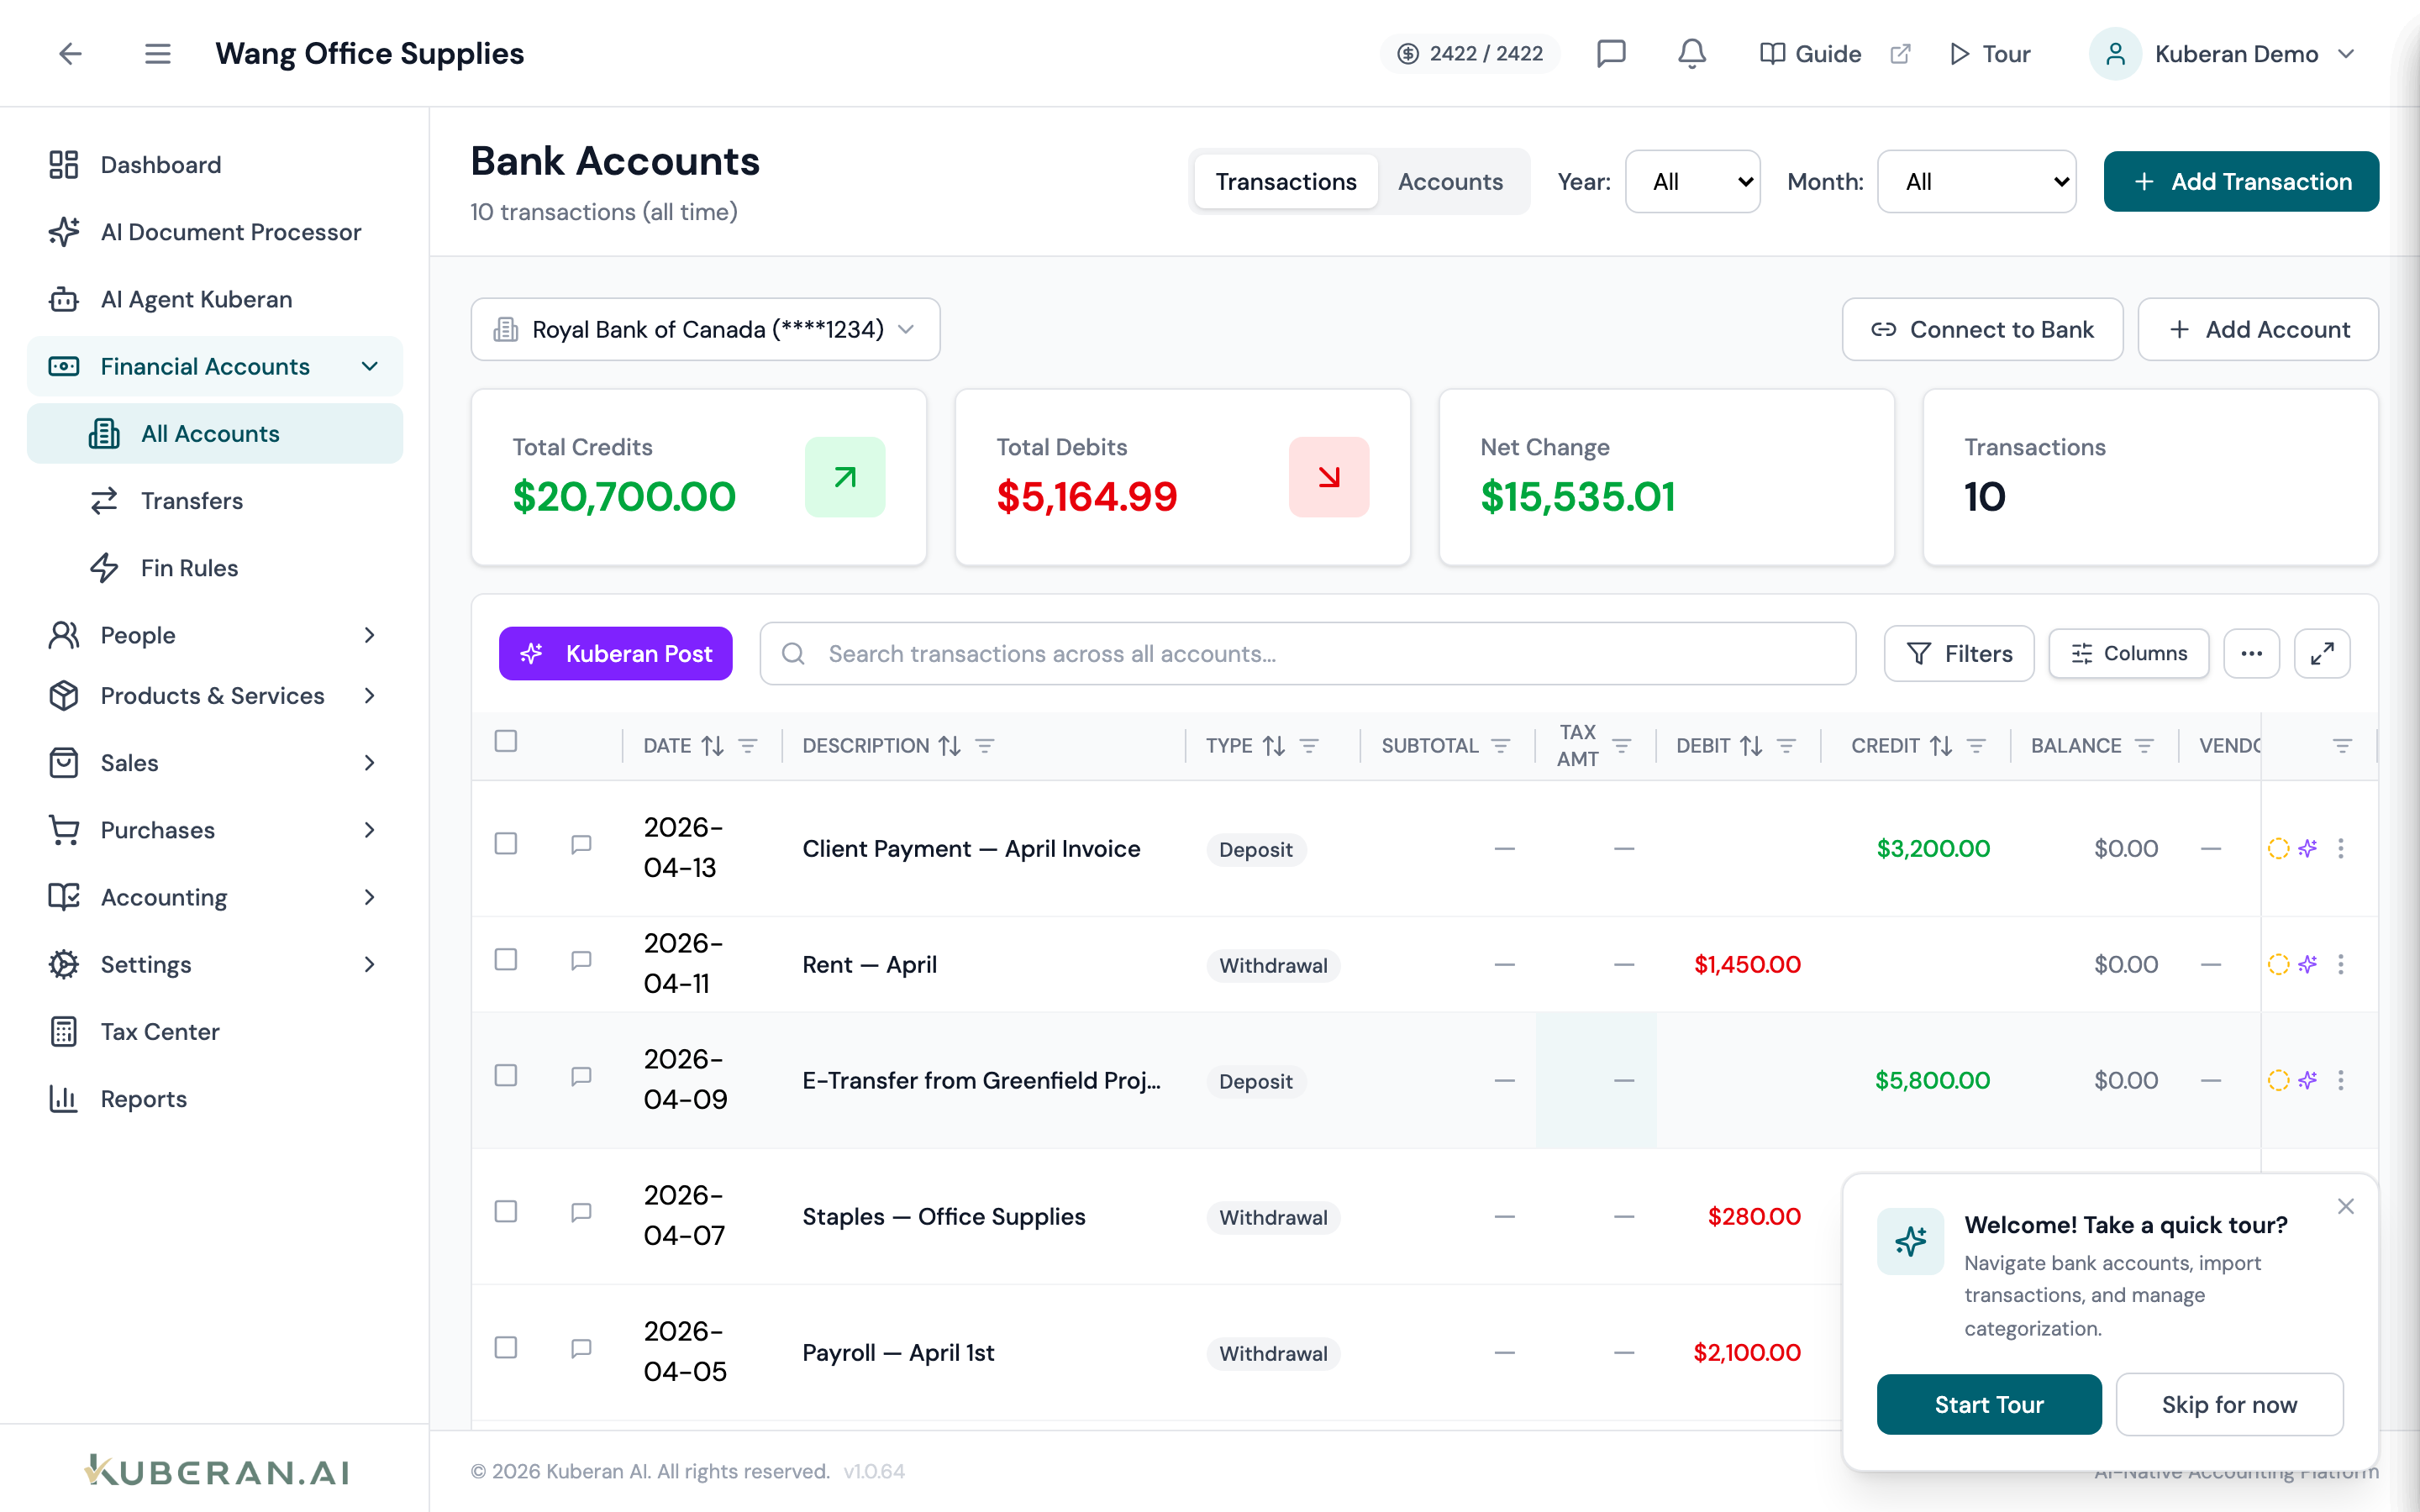Image resolution: width=2420 pixels, height=1512 pixels.
Task: Expand table to fullscreen
Action: (2322, 653)
